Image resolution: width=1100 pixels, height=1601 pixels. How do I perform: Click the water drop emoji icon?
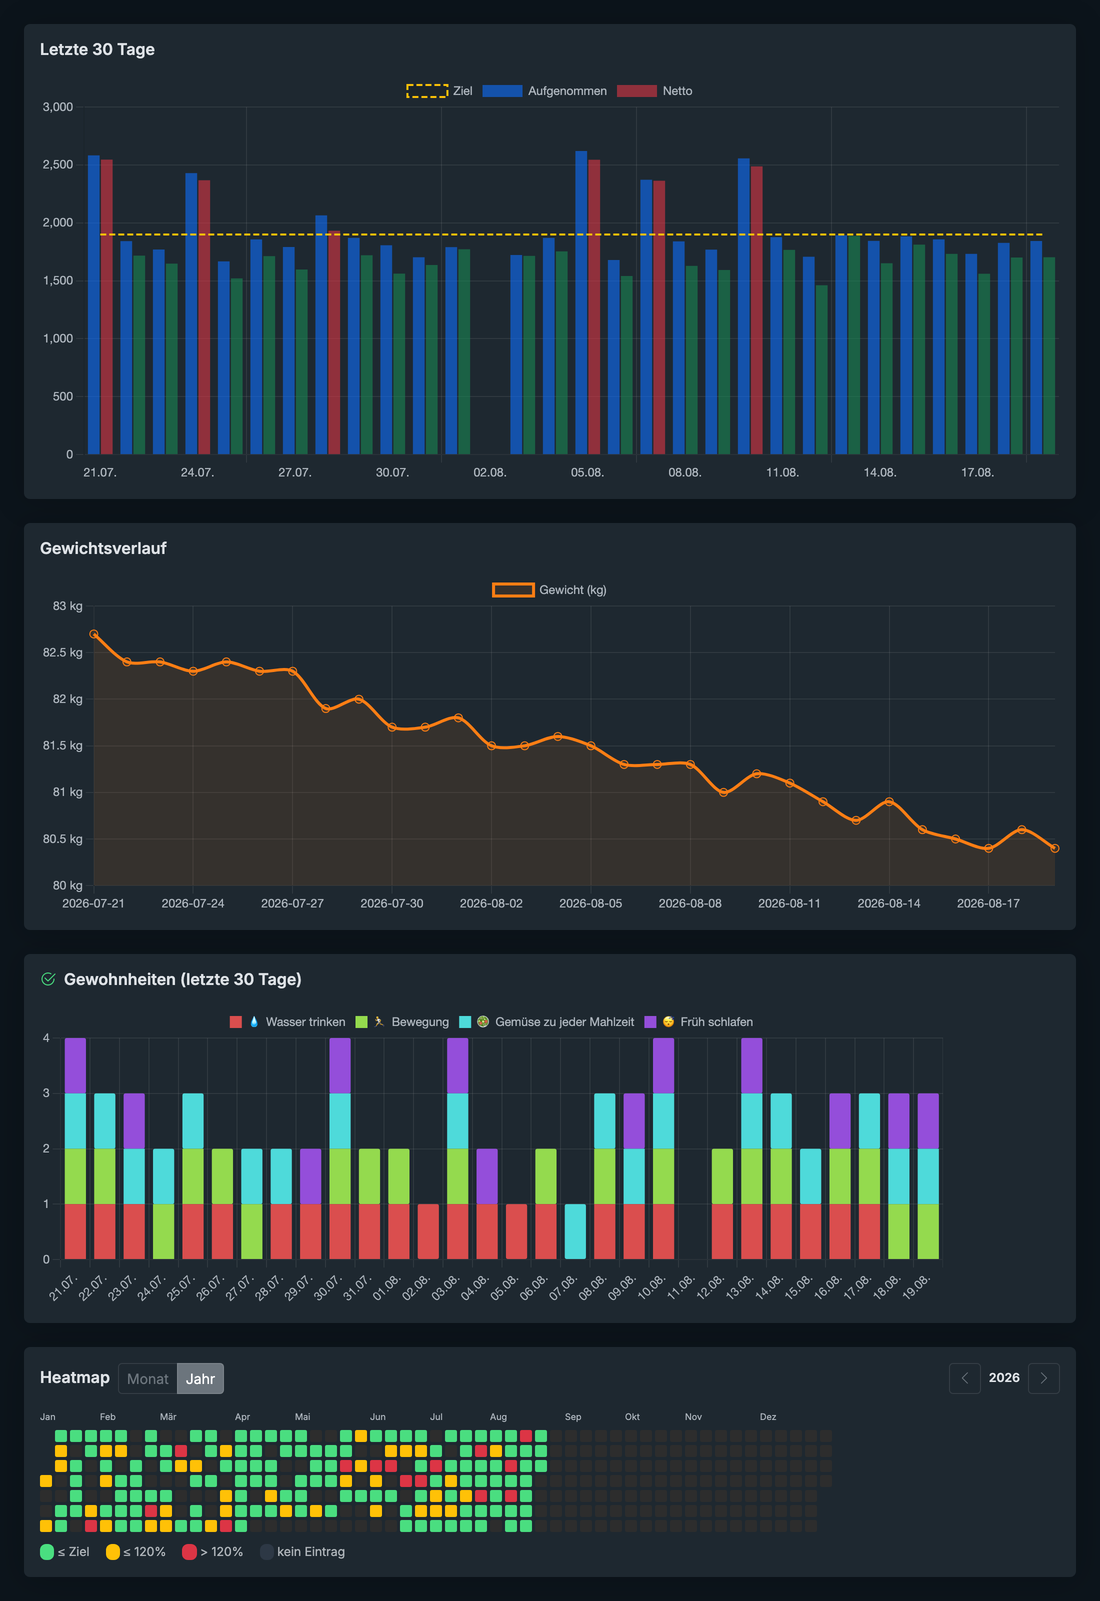[x=254, y=1022]
